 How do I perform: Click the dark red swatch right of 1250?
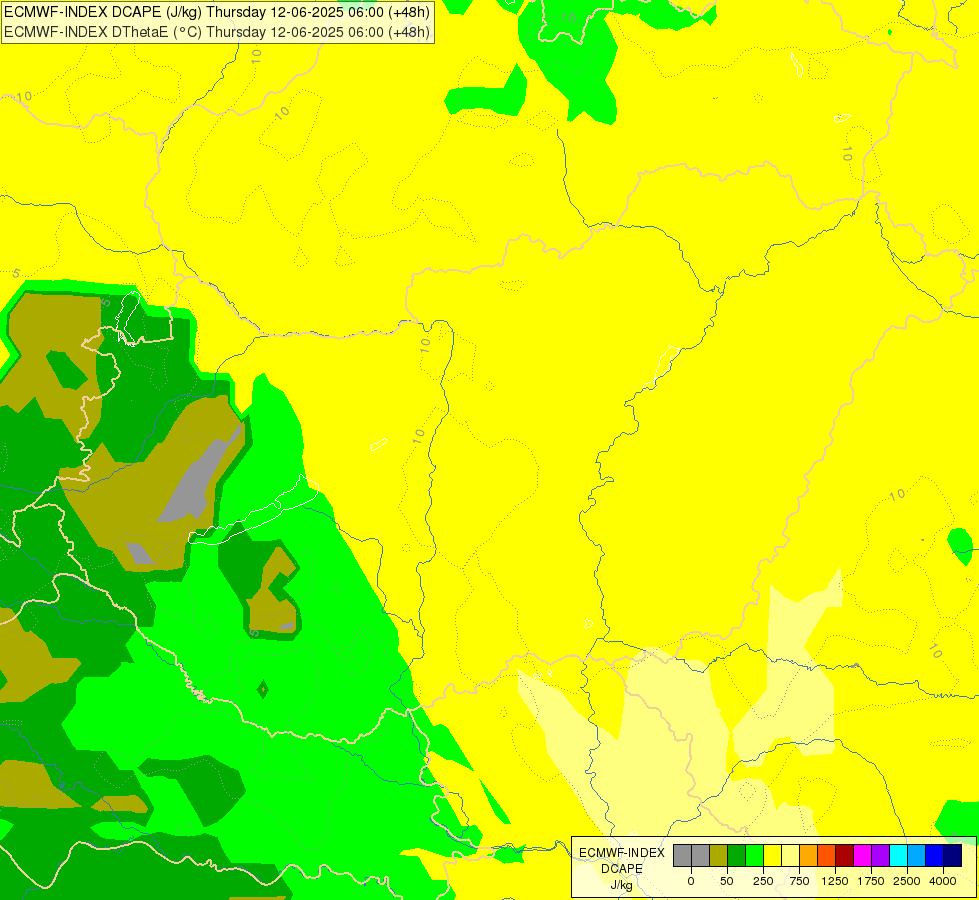pos(844,855)
